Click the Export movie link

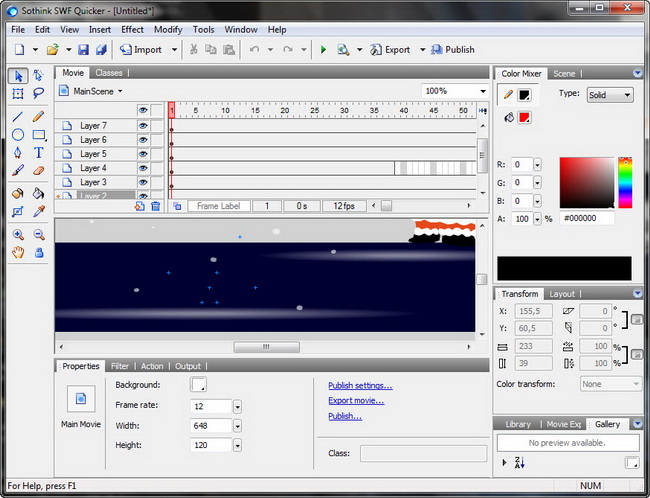point(356,401)
